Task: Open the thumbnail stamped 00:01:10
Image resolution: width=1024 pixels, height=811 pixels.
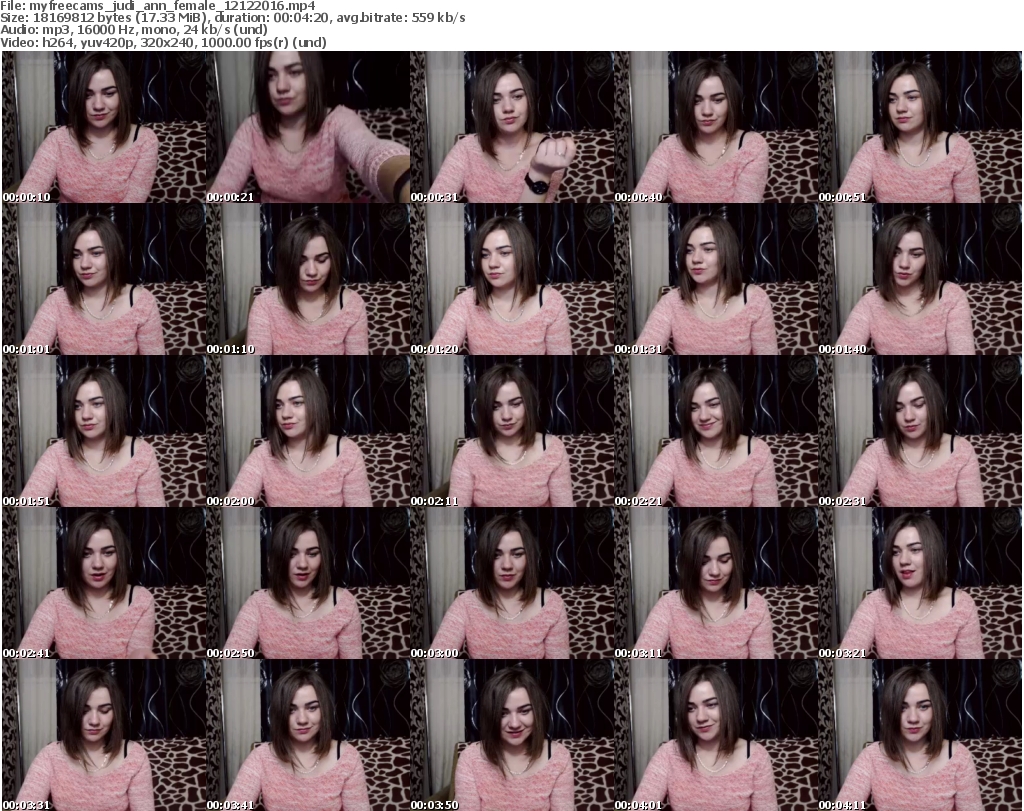Action: [308, 279]
